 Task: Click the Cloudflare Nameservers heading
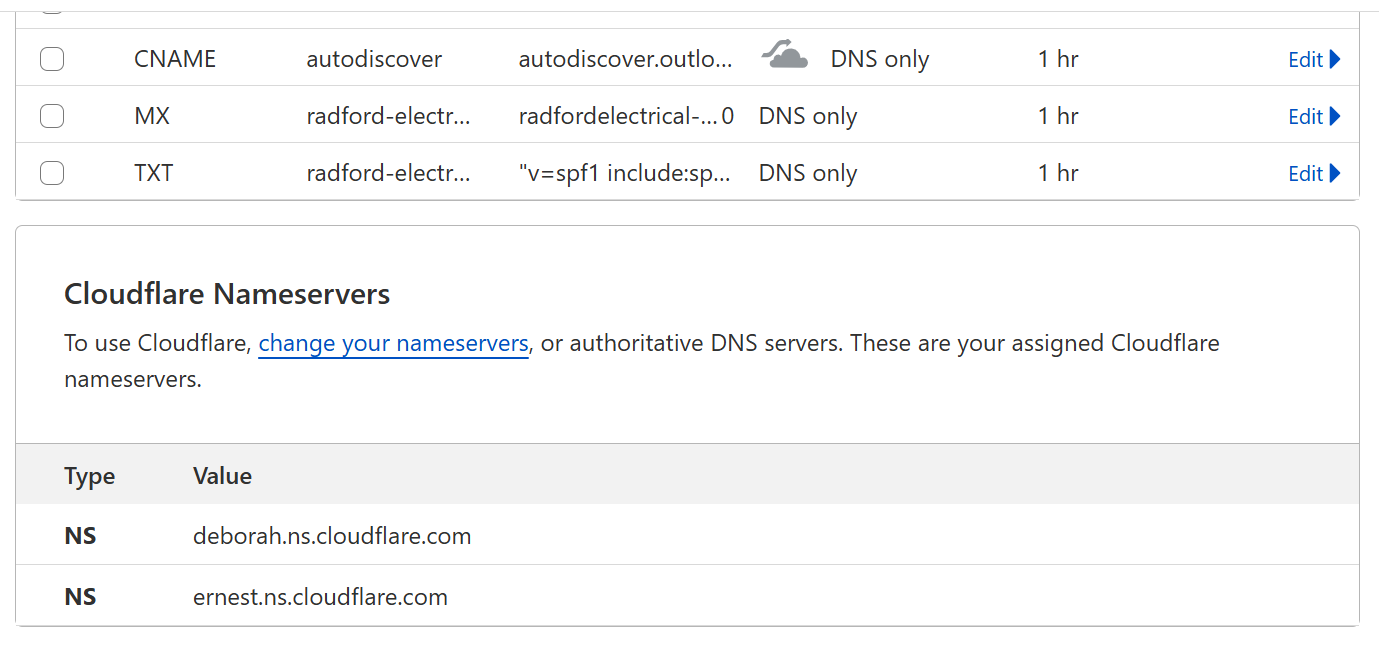[x=227, y=294]
